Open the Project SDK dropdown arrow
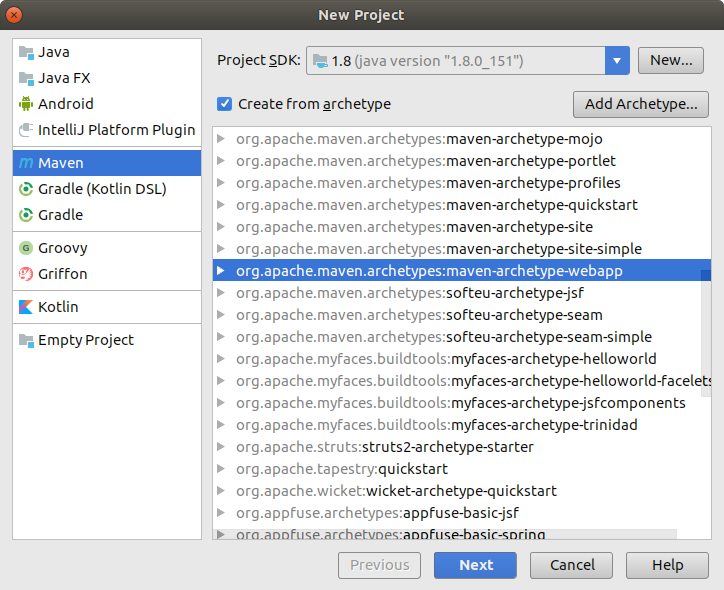The height and width of the screenshot is (590, 724). coord(617,60)
